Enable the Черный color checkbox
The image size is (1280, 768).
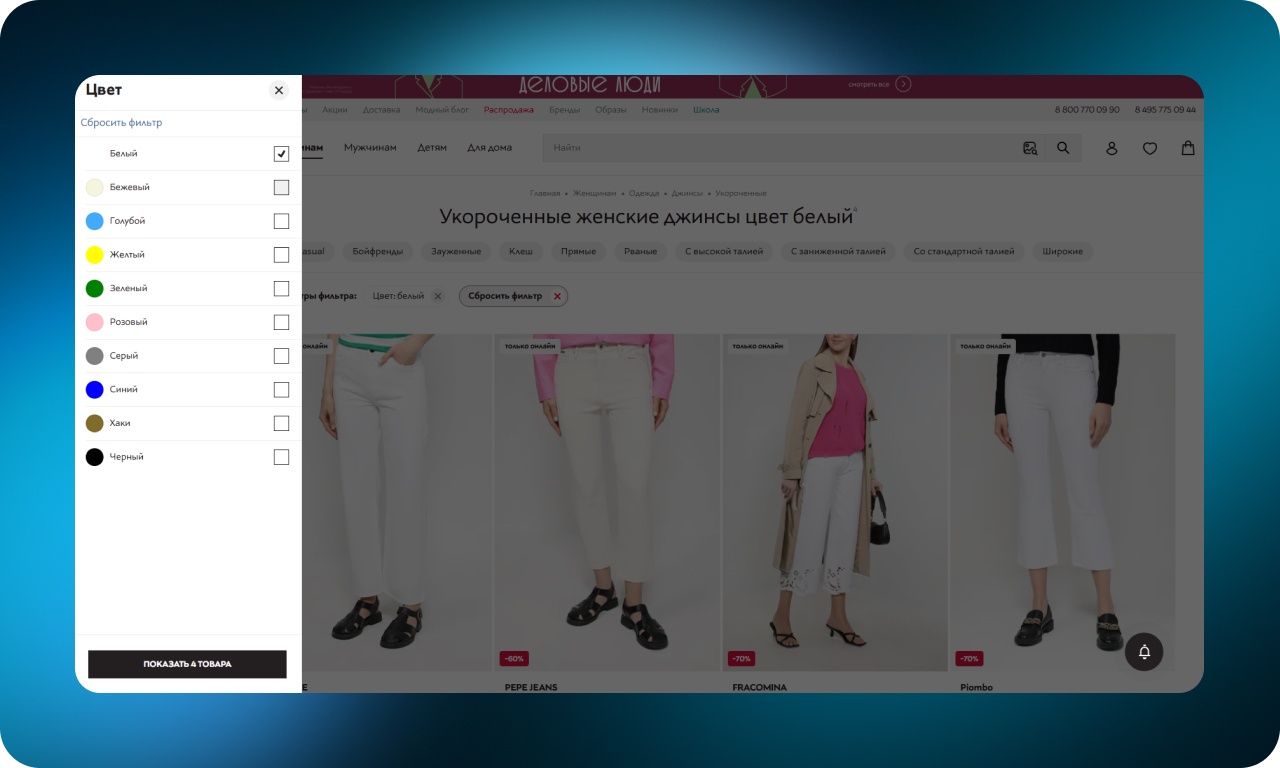click(281, 457)
